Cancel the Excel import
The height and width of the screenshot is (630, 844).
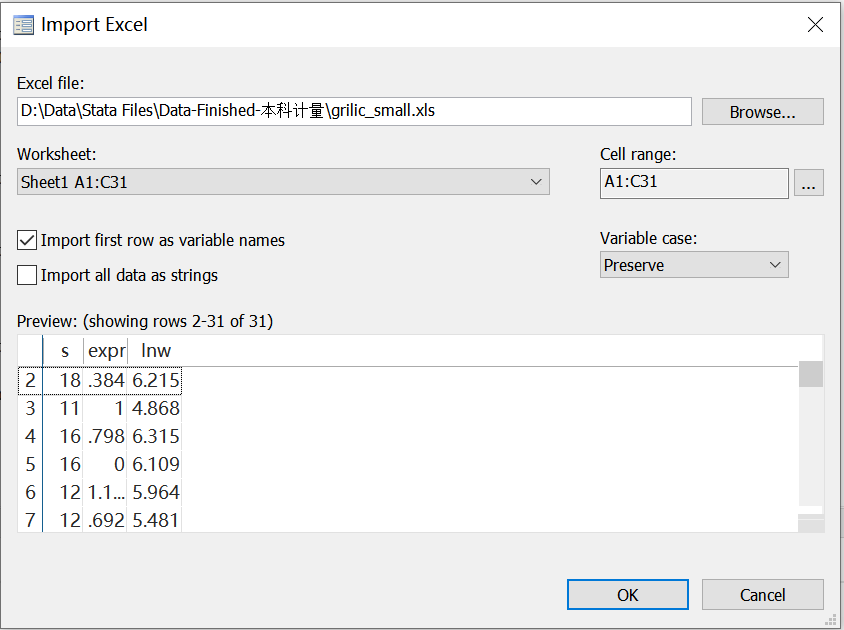762,594
